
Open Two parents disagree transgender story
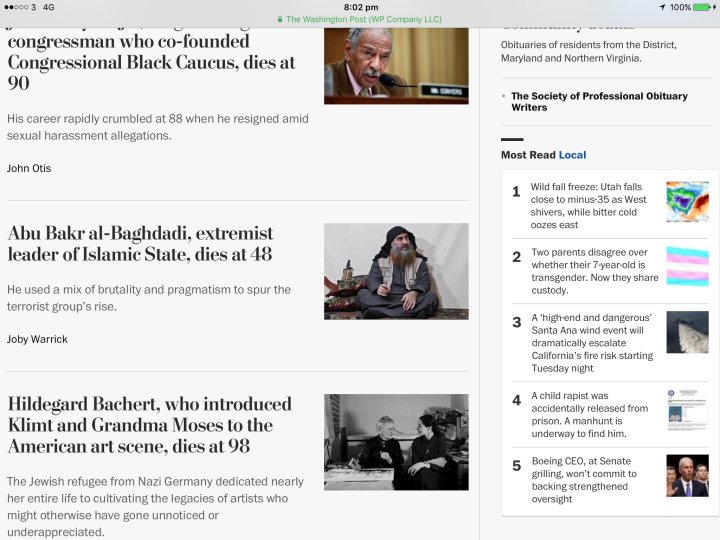pyautogui.click(x=595, y=271)
